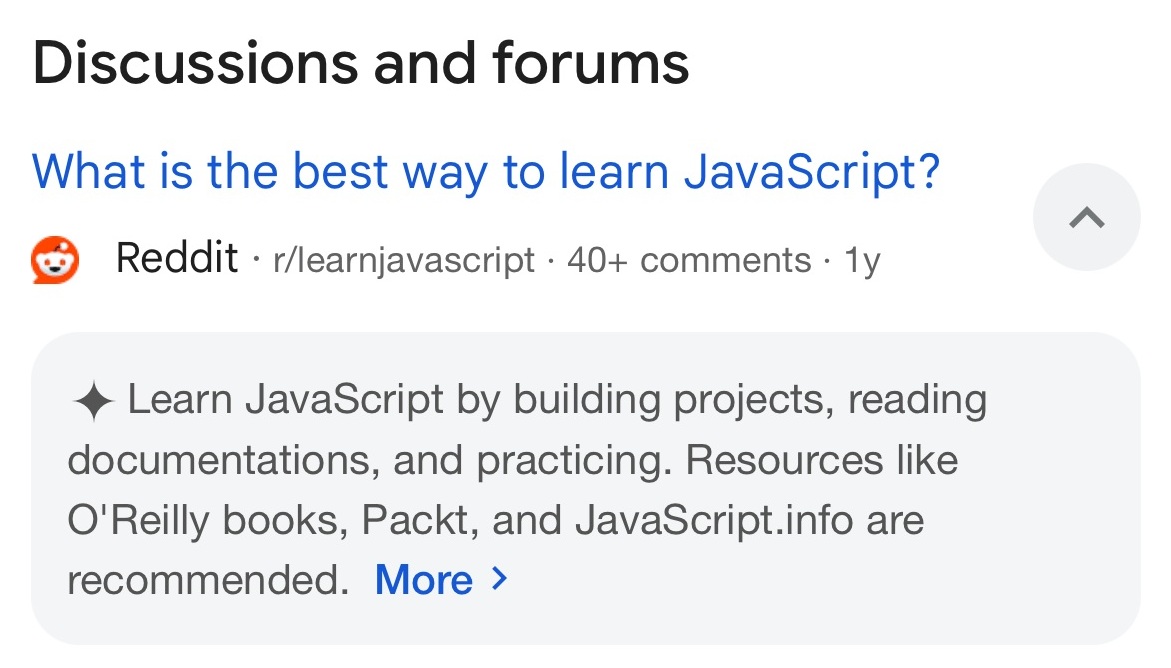Select the "Reddit" source name
1171x668 pixels.
177,259
